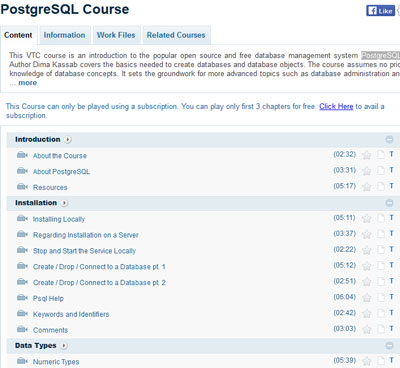Open notes page icon for Create/Drop pt. 2

point(381,282)
